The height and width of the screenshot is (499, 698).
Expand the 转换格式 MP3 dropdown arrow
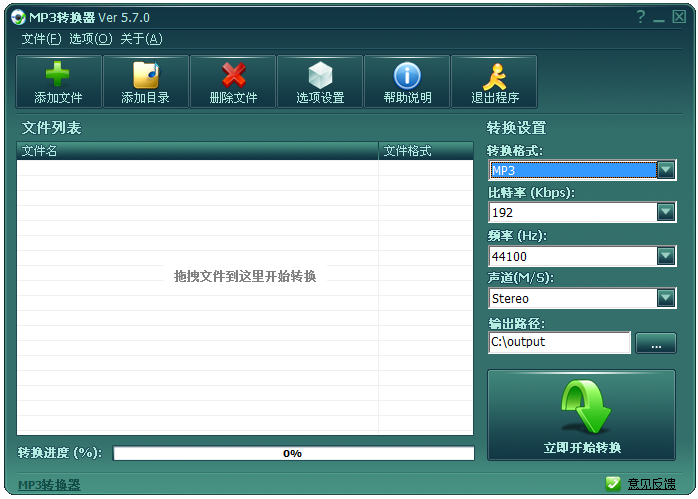tap(666, 170)
